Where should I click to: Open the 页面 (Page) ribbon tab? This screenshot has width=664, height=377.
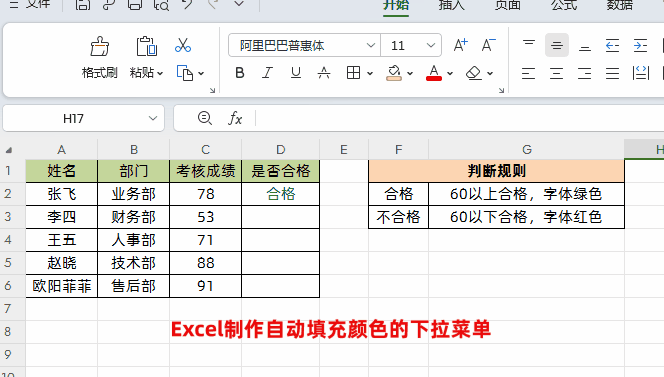click(x=508, y=5)
